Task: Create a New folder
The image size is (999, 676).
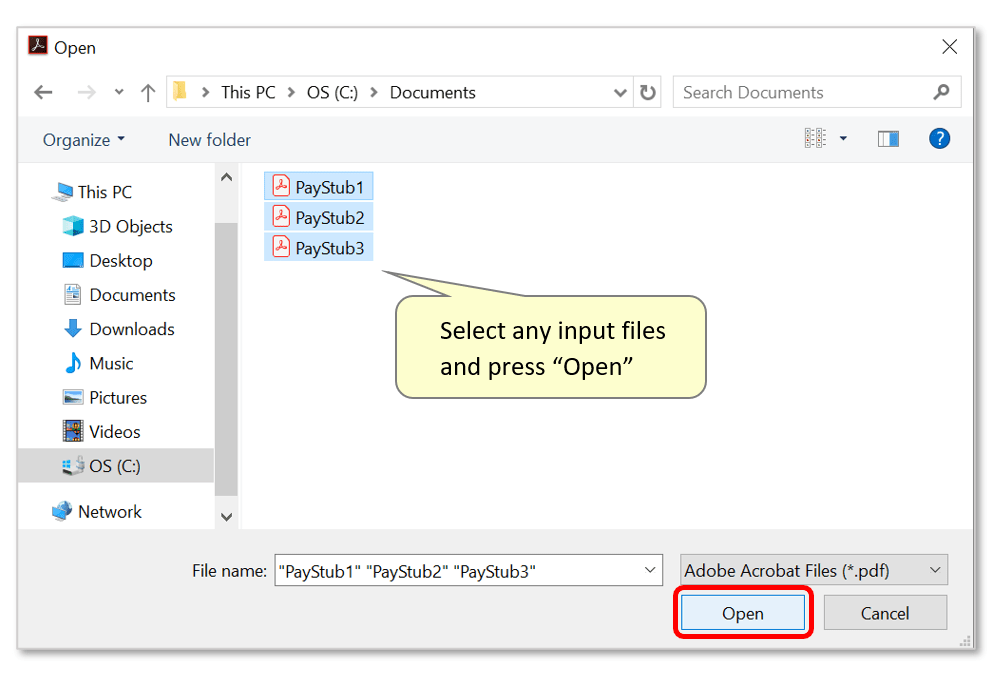Action: click(x=210, y=140)
